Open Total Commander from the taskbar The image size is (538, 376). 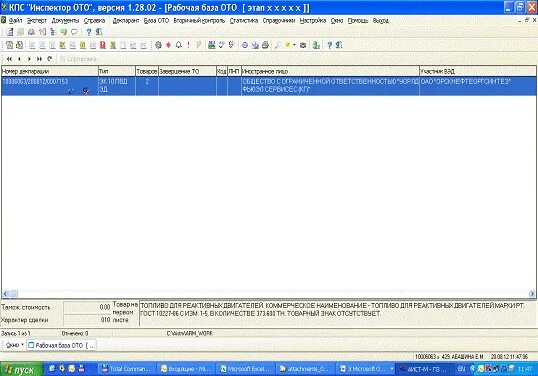tap(127, 369)
